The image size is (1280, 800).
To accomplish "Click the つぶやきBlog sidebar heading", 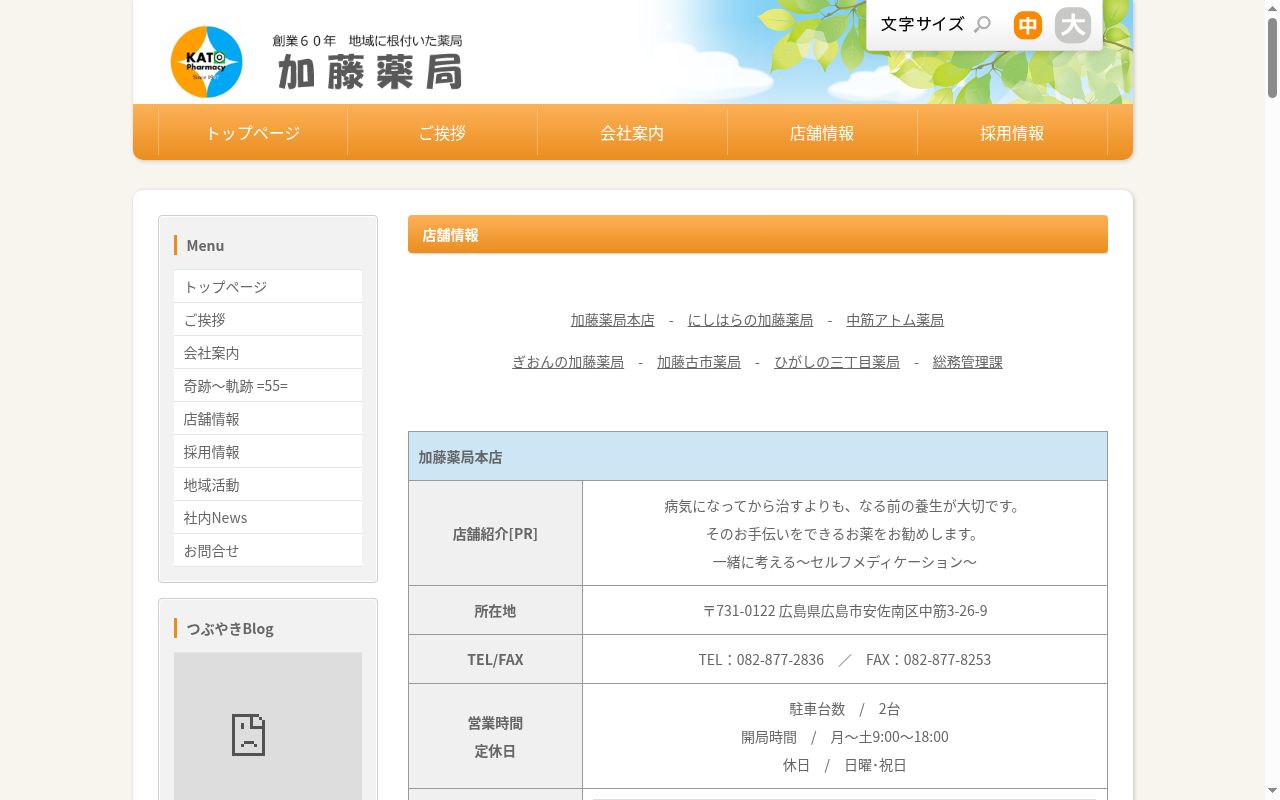I will [230, 628].
